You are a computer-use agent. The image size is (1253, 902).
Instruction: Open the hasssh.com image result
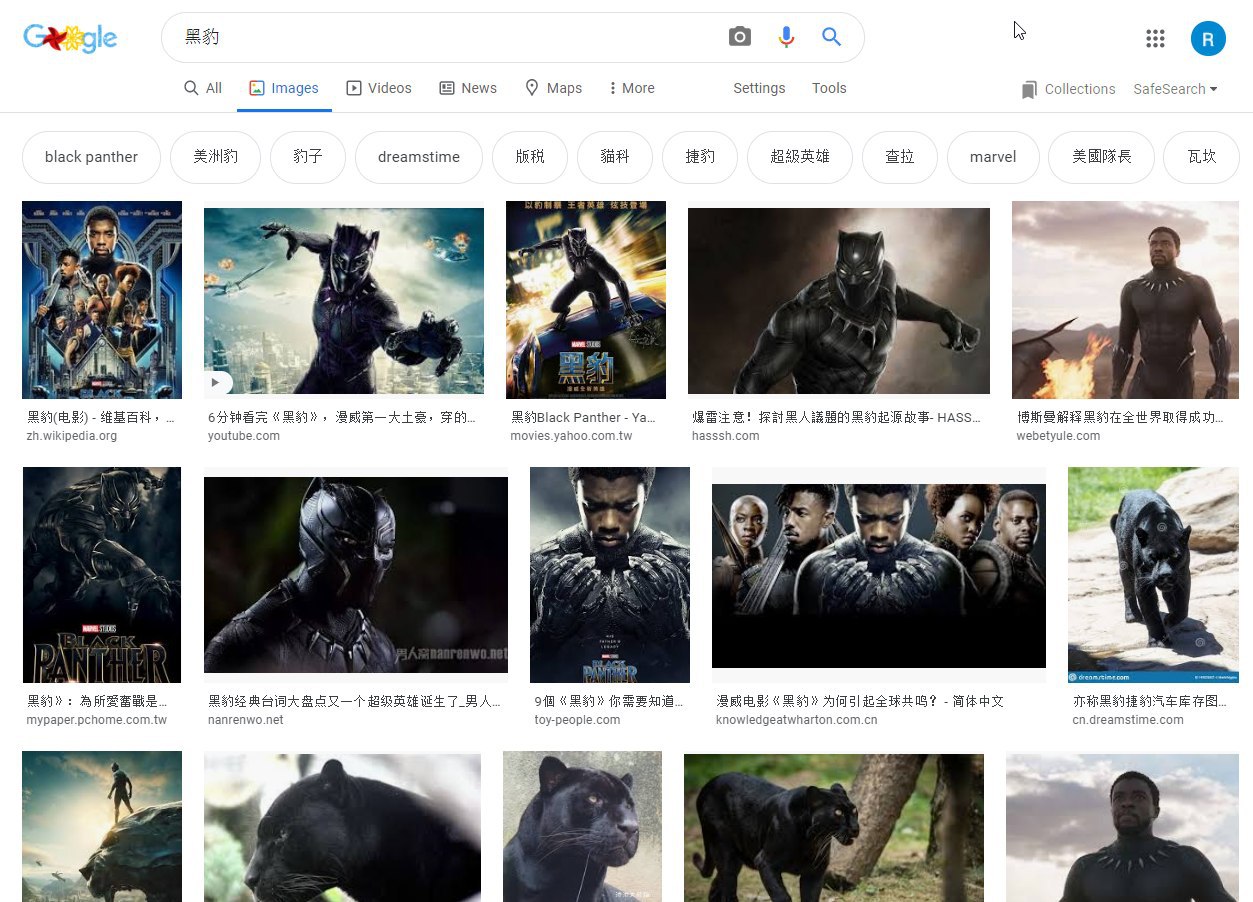coord(839,300)
